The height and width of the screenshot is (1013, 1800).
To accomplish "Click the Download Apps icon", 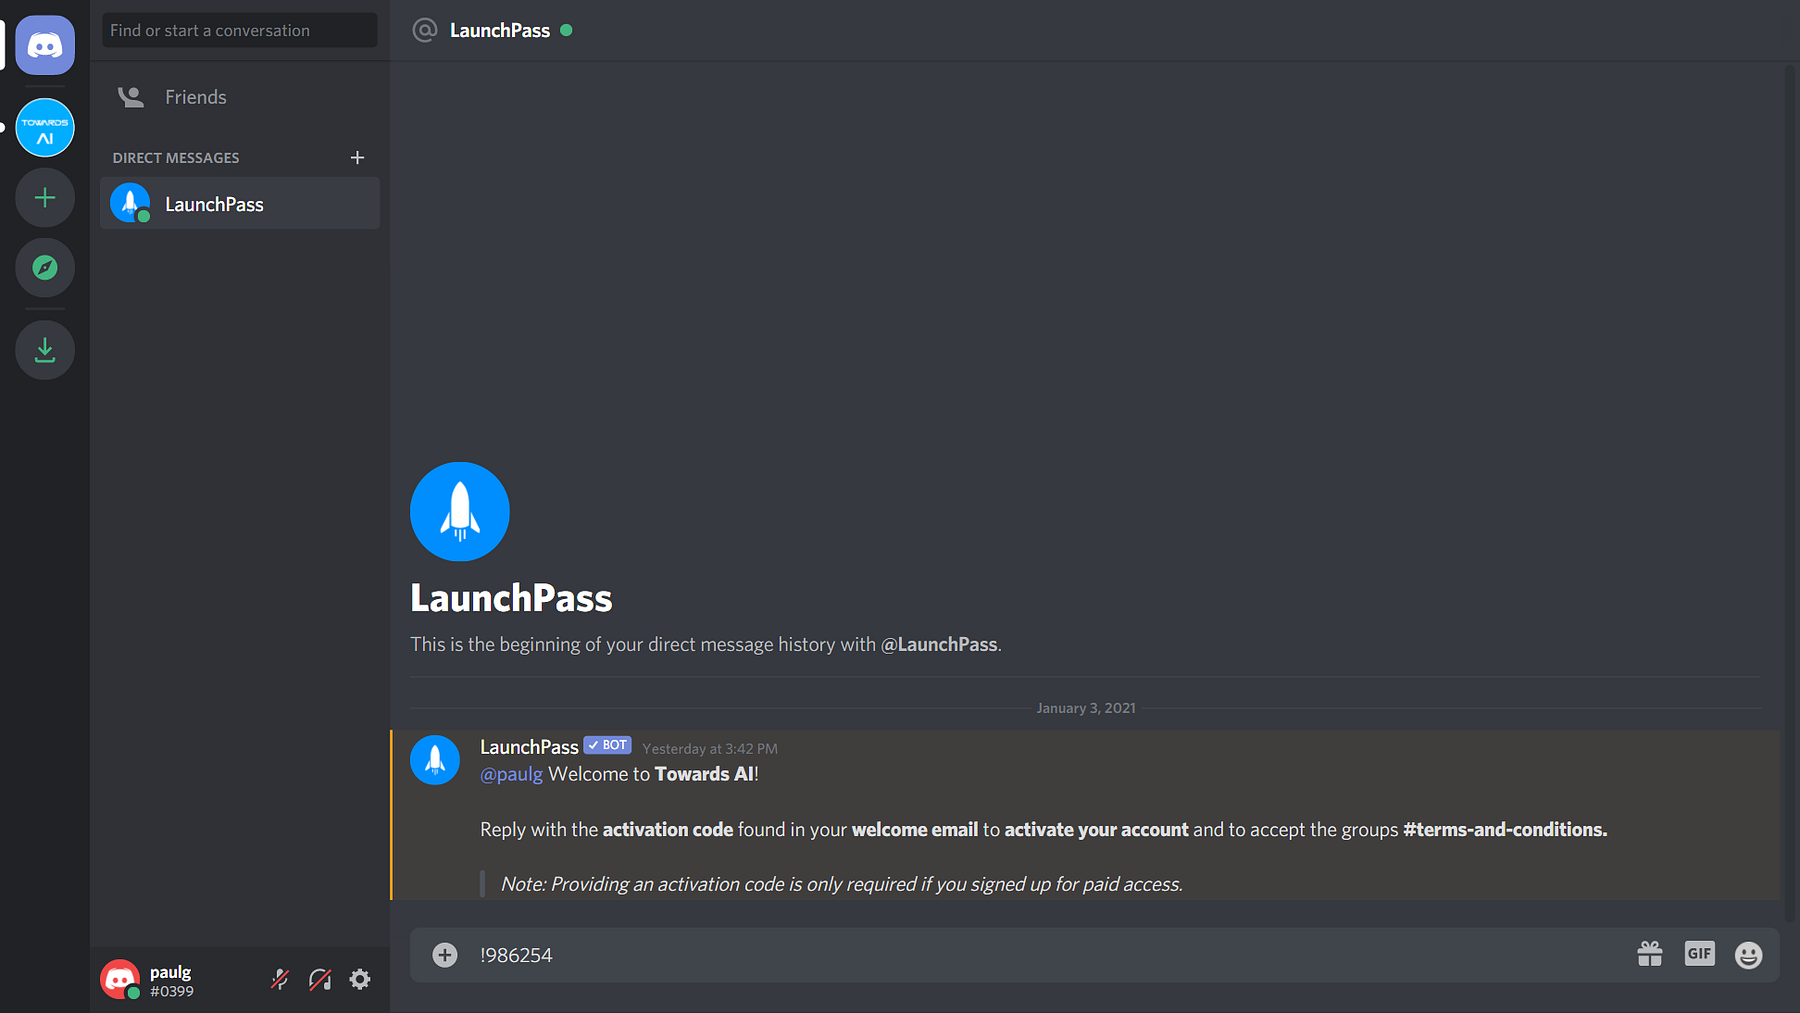I will tap(45, 350).
